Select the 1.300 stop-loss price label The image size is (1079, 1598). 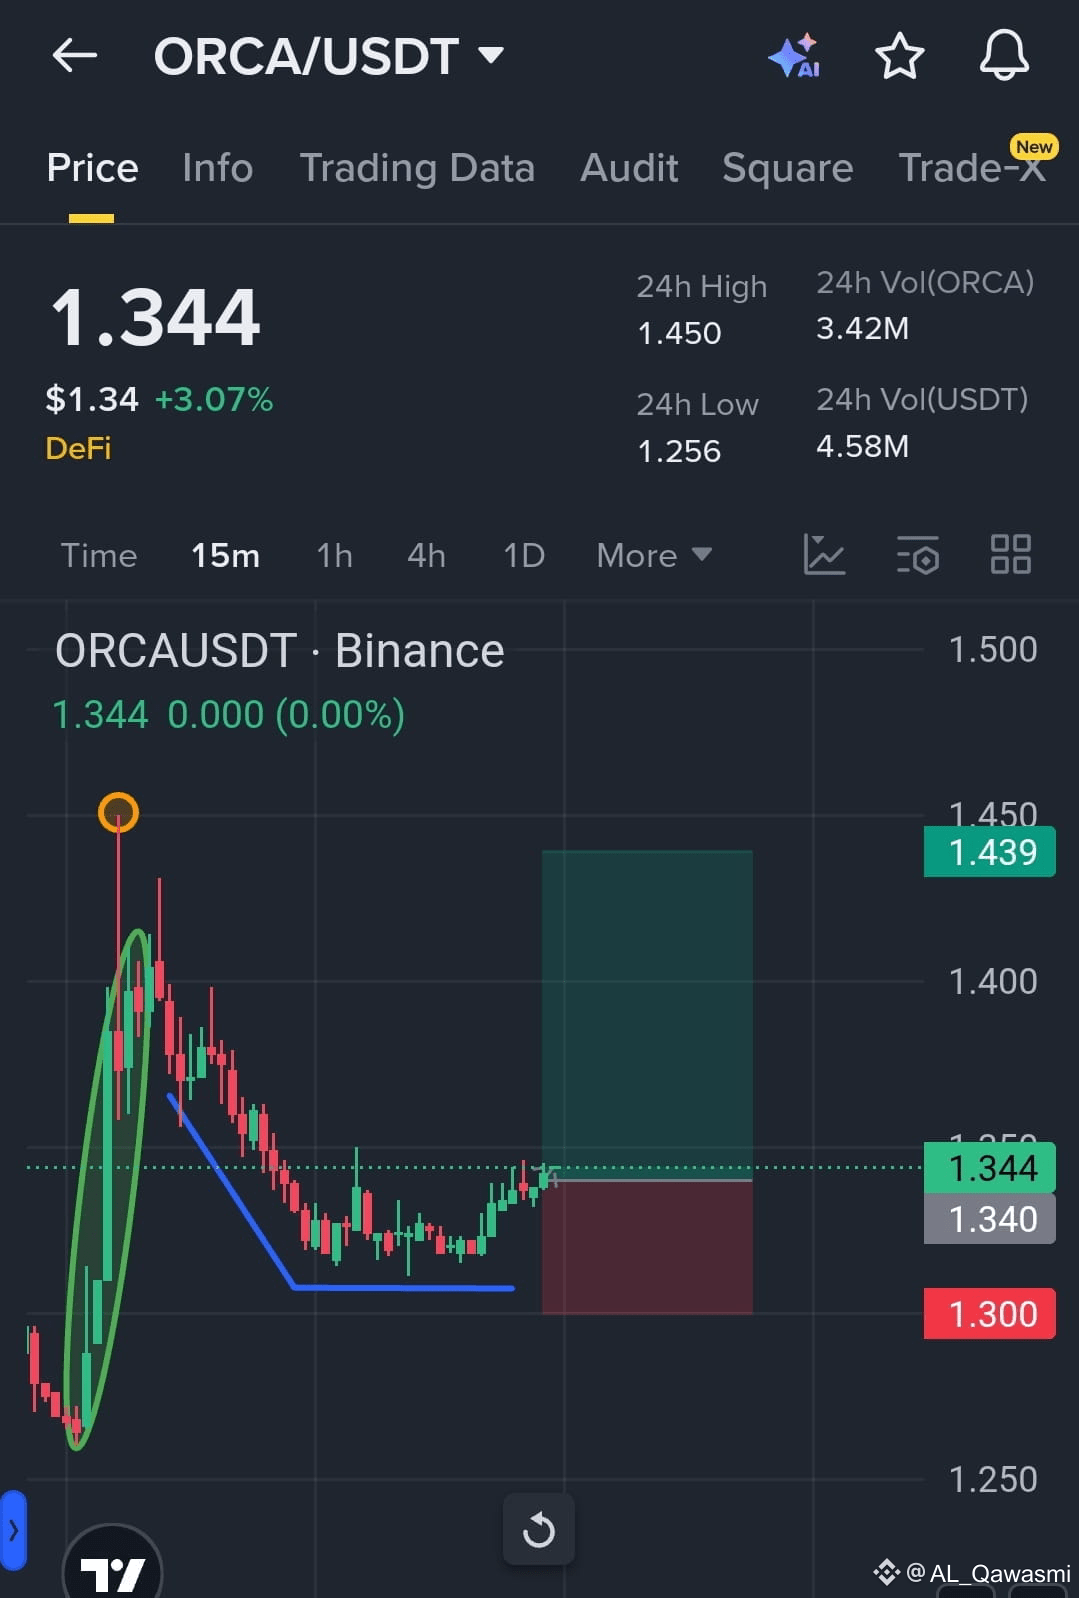(x=990, y=1313)
